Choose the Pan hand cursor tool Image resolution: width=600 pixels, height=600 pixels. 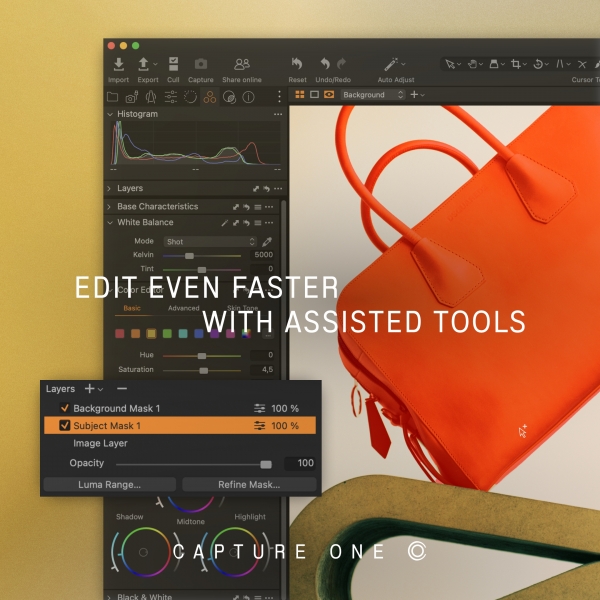pyautogui.click(x=472, y=64)
